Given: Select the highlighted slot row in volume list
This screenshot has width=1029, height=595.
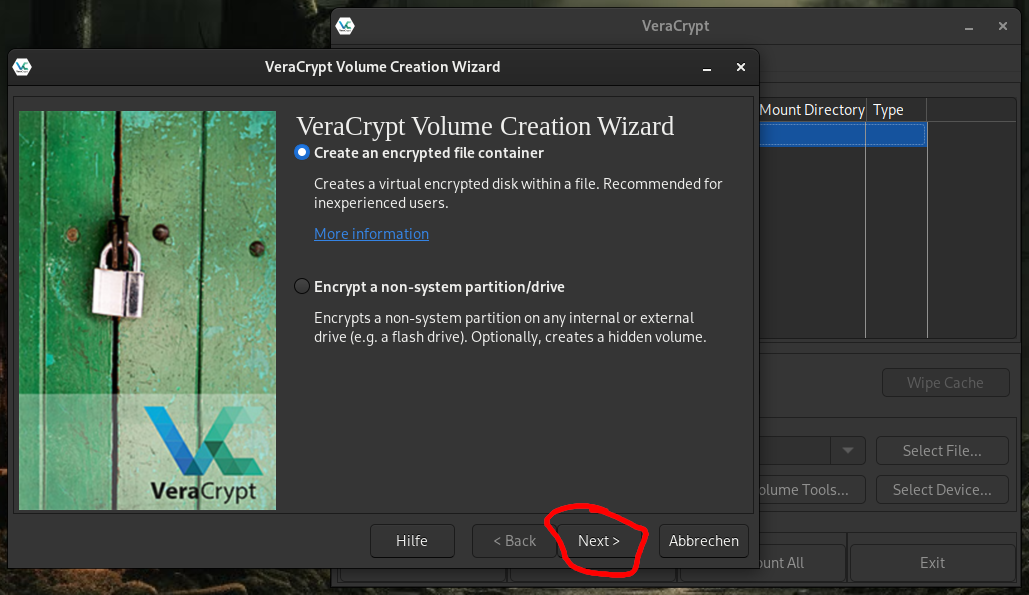Looking at the screenshot, I should click(843, 134).
